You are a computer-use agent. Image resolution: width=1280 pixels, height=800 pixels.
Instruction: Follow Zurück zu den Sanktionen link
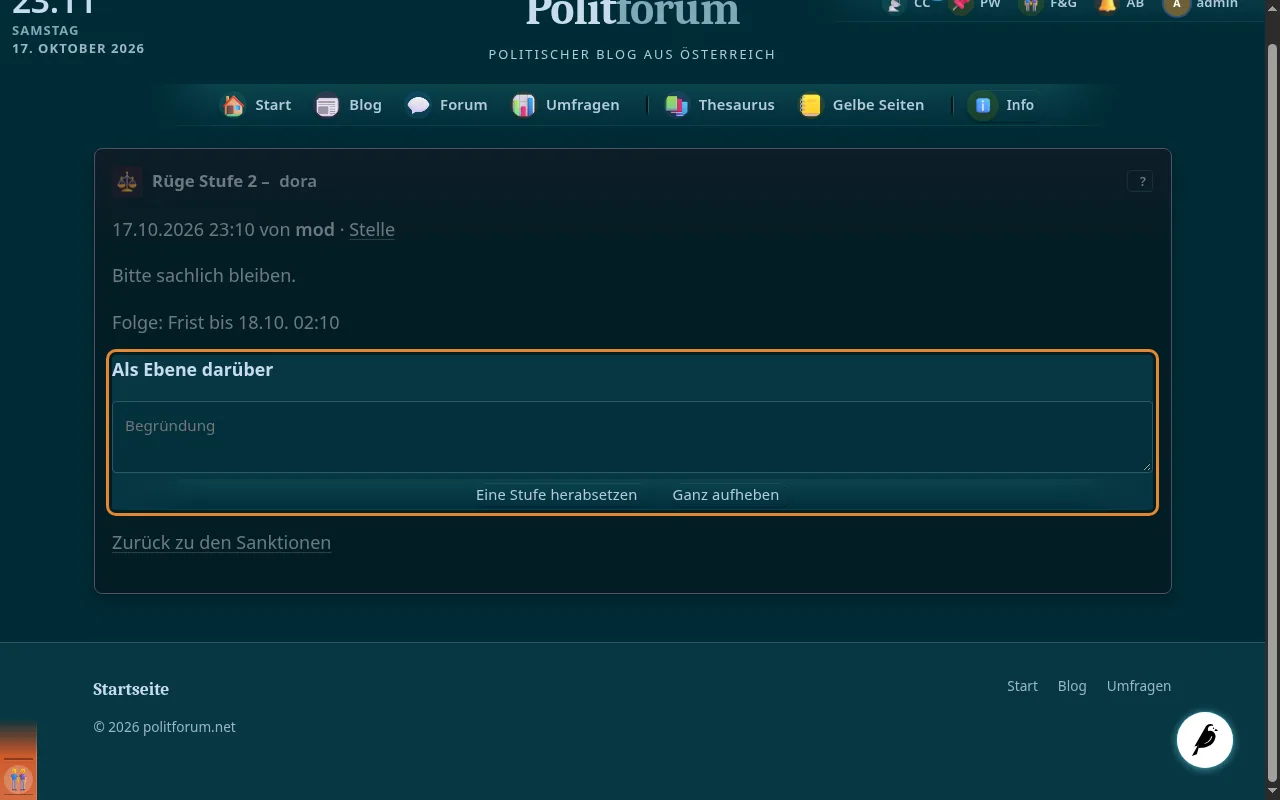tap(221, 543)
